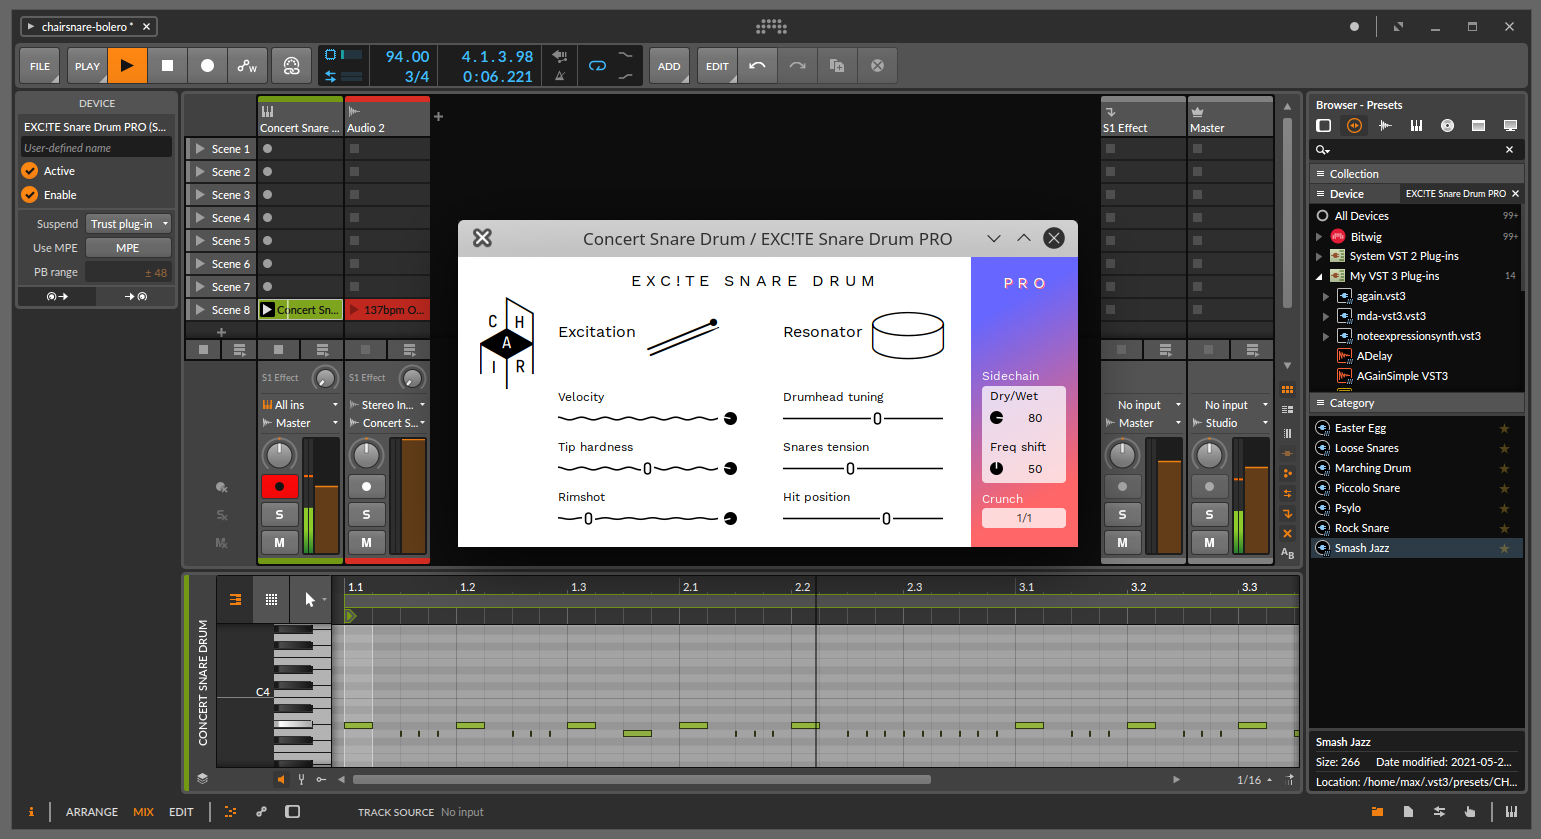
Task: Mute the S1 Effect track
Action: 1122,542
